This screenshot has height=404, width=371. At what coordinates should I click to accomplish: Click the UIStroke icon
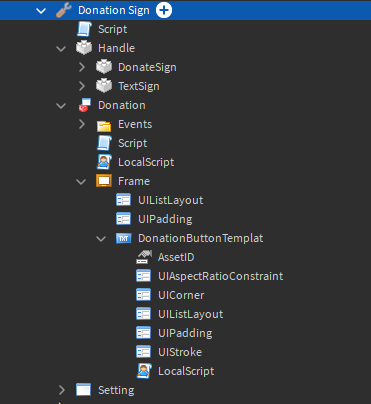143,352
